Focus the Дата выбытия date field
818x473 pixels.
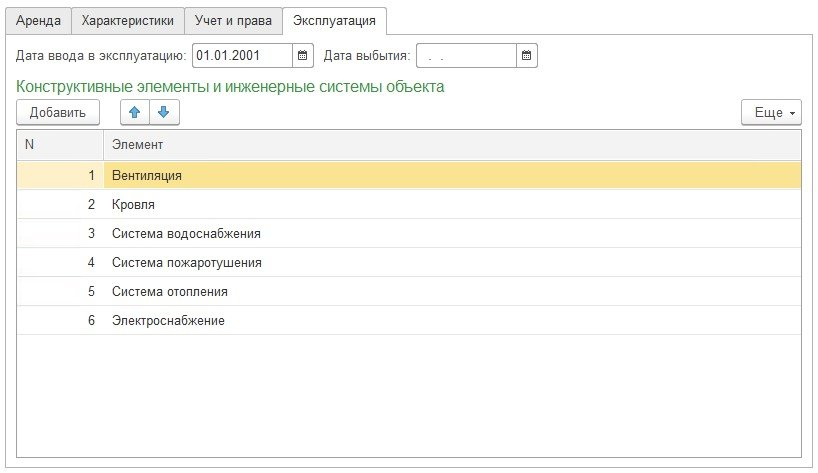(x=465, y=55)
